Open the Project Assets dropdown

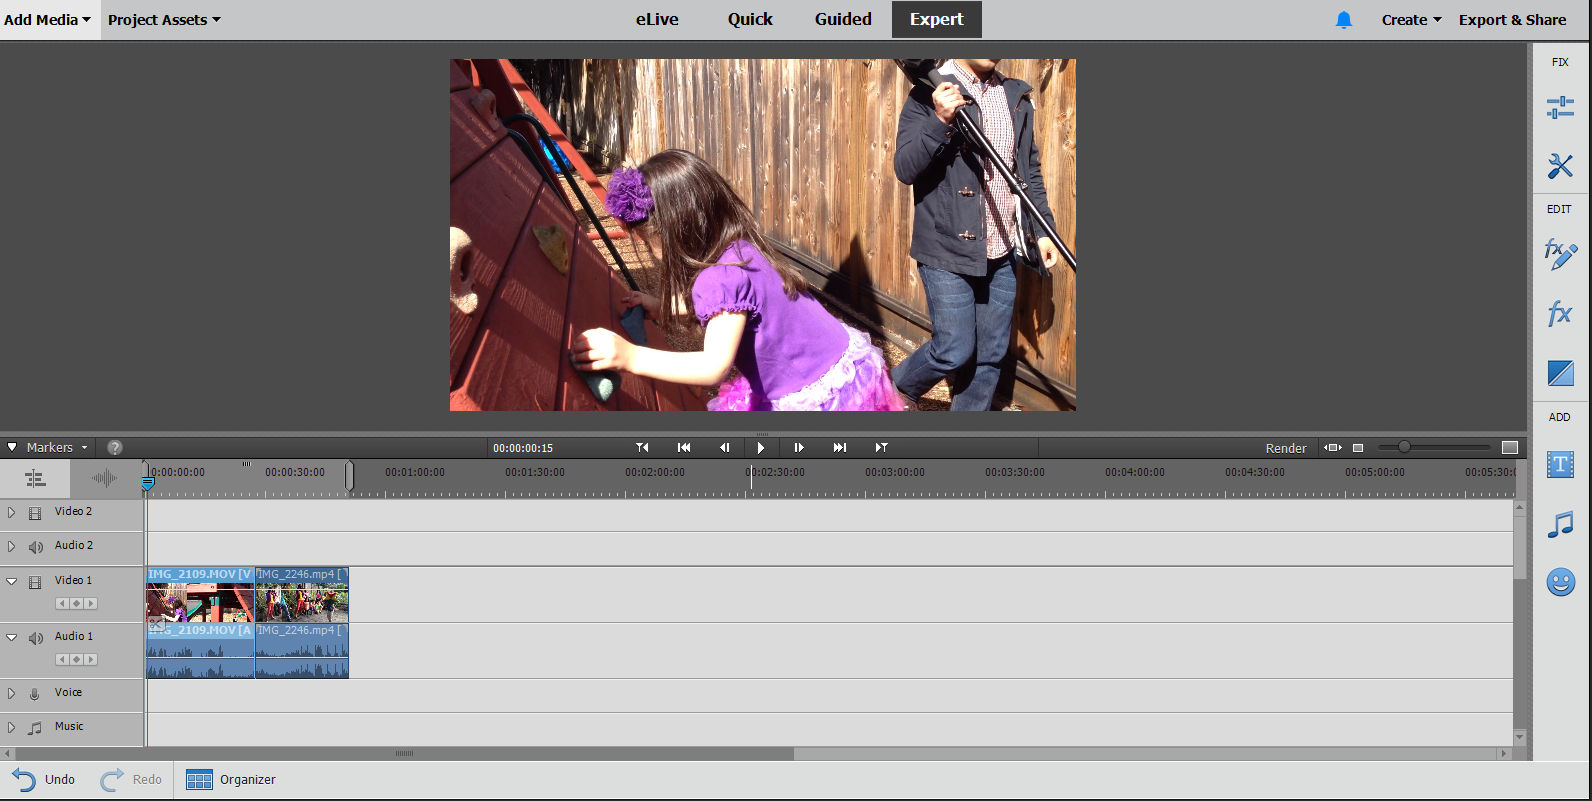pyautogui.click(x=164, y=20)
